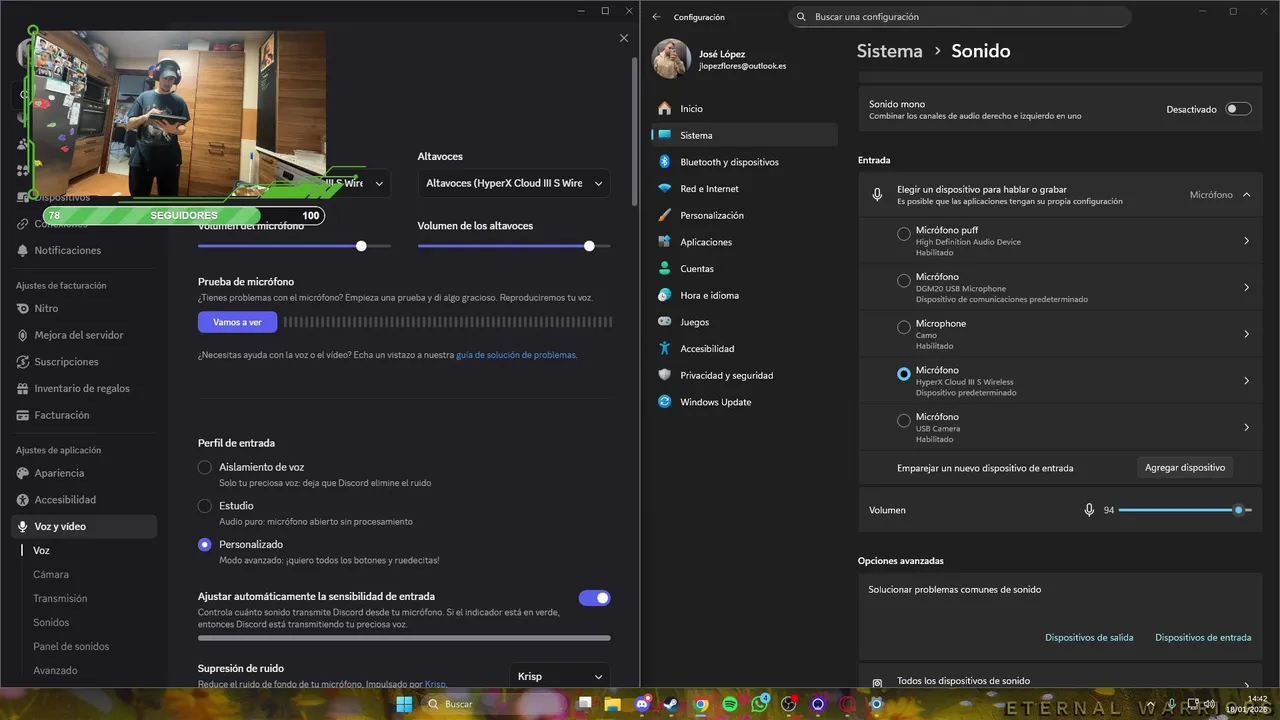Open Hora e idioma settings
The image size is (1280, 720).
click(744, 295)
